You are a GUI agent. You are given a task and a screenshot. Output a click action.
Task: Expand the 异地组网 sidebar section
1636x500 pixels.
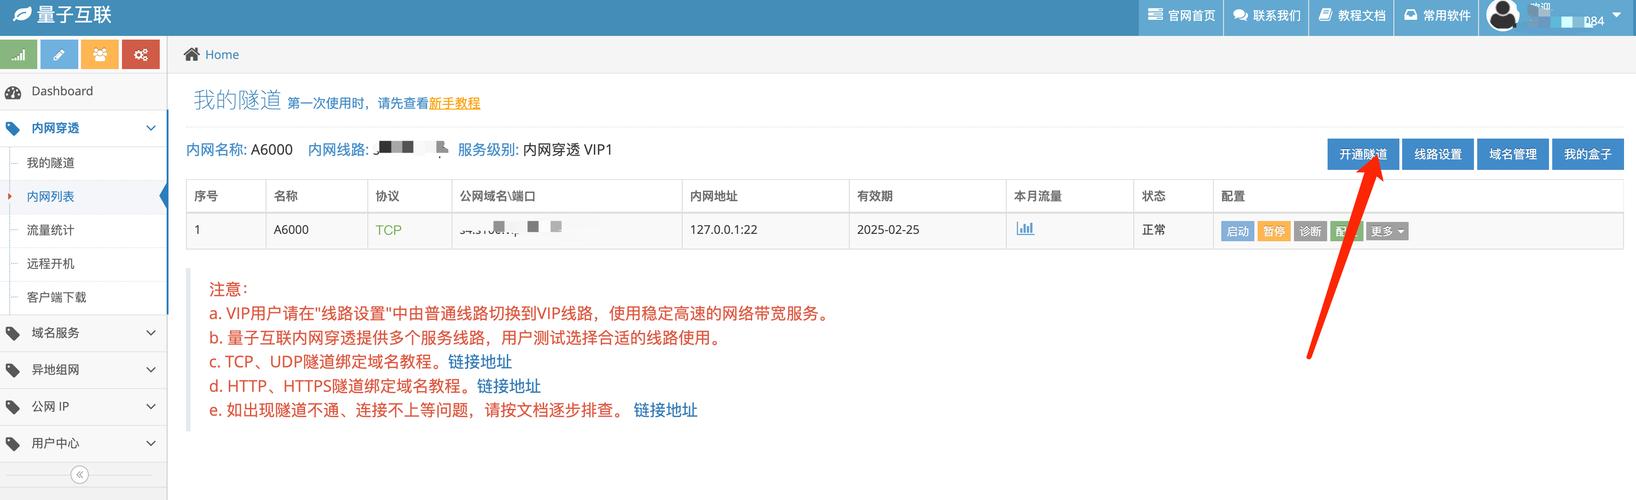click(83, 370)
